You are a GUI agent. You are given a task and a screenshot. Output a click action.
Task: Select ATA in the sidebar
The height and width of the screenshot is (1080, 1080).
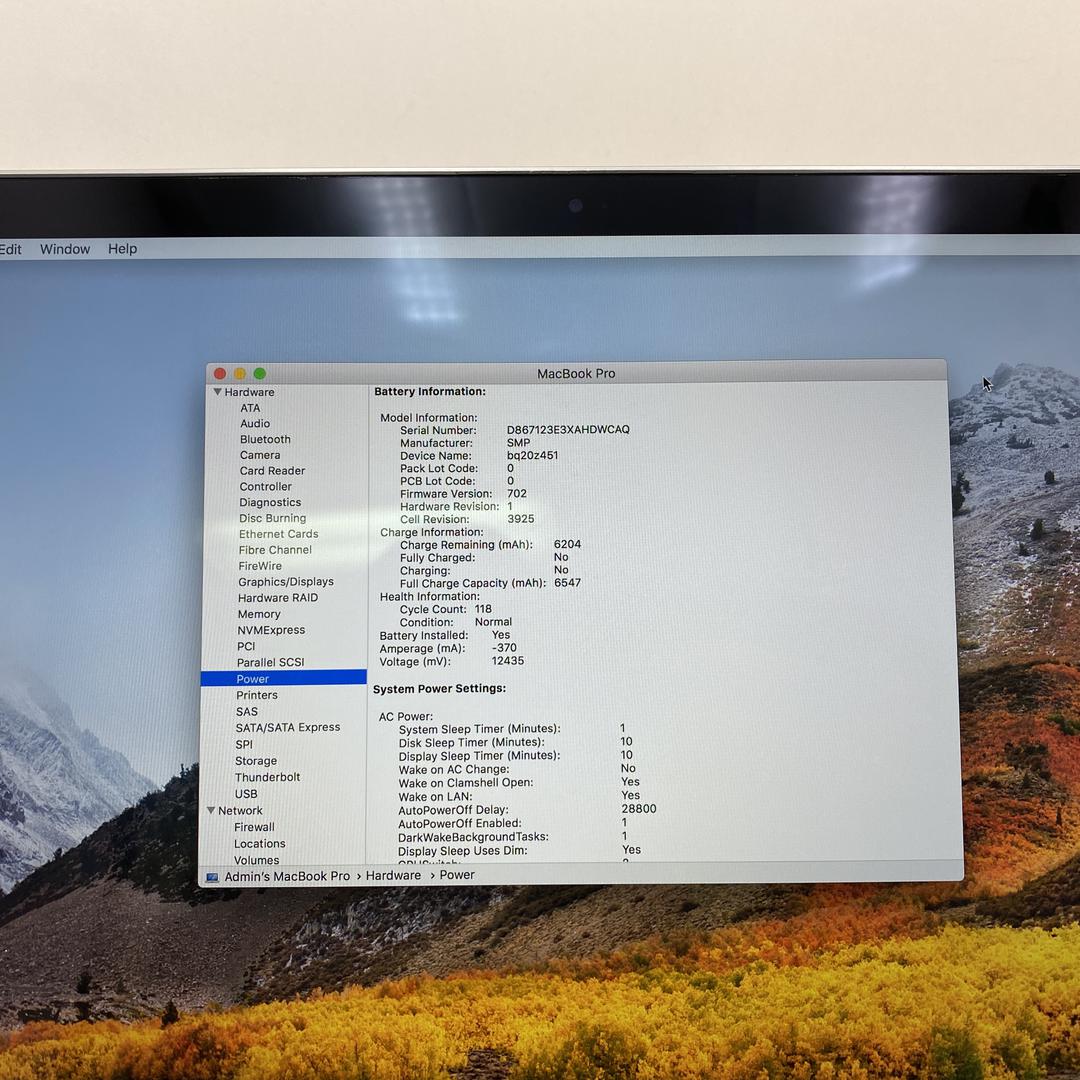coord(250,408)
